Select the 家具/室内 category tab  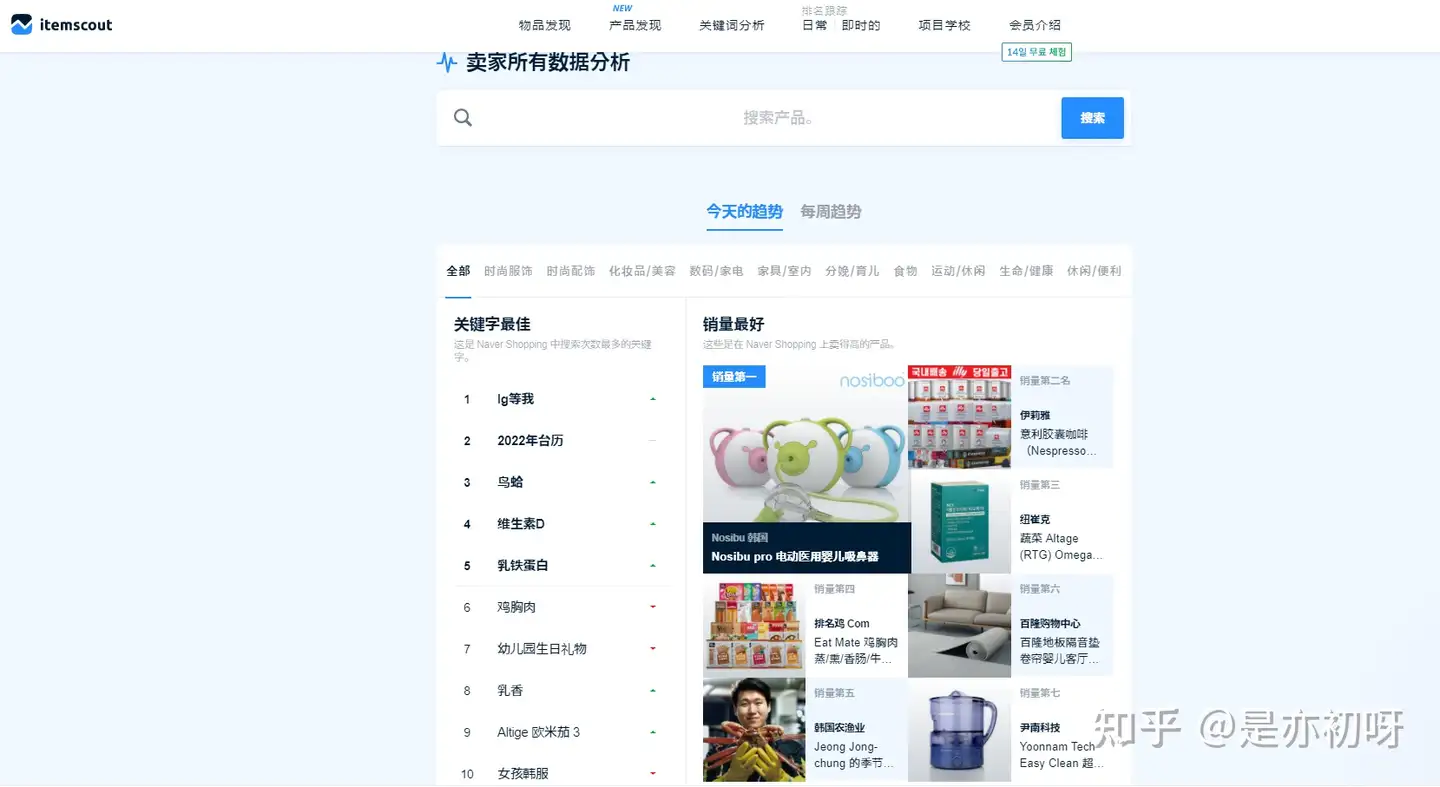pyautogui.click(x=784, y=271)
